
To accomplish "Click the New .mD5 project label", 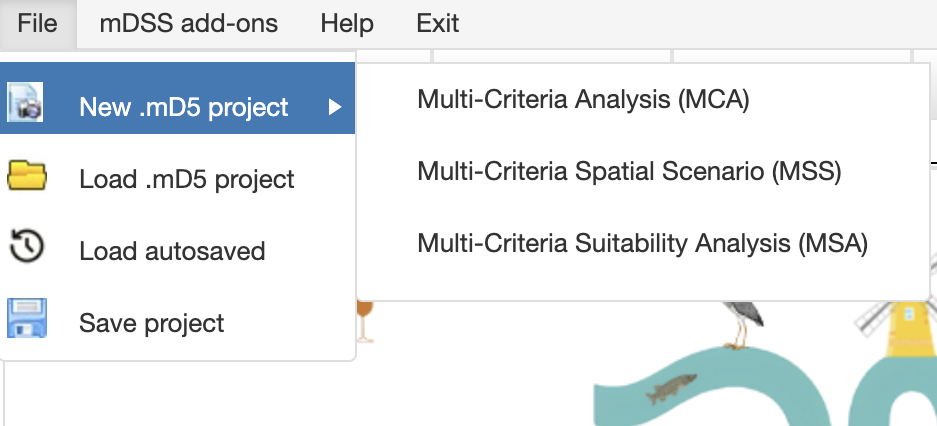I will coord(184,108).
